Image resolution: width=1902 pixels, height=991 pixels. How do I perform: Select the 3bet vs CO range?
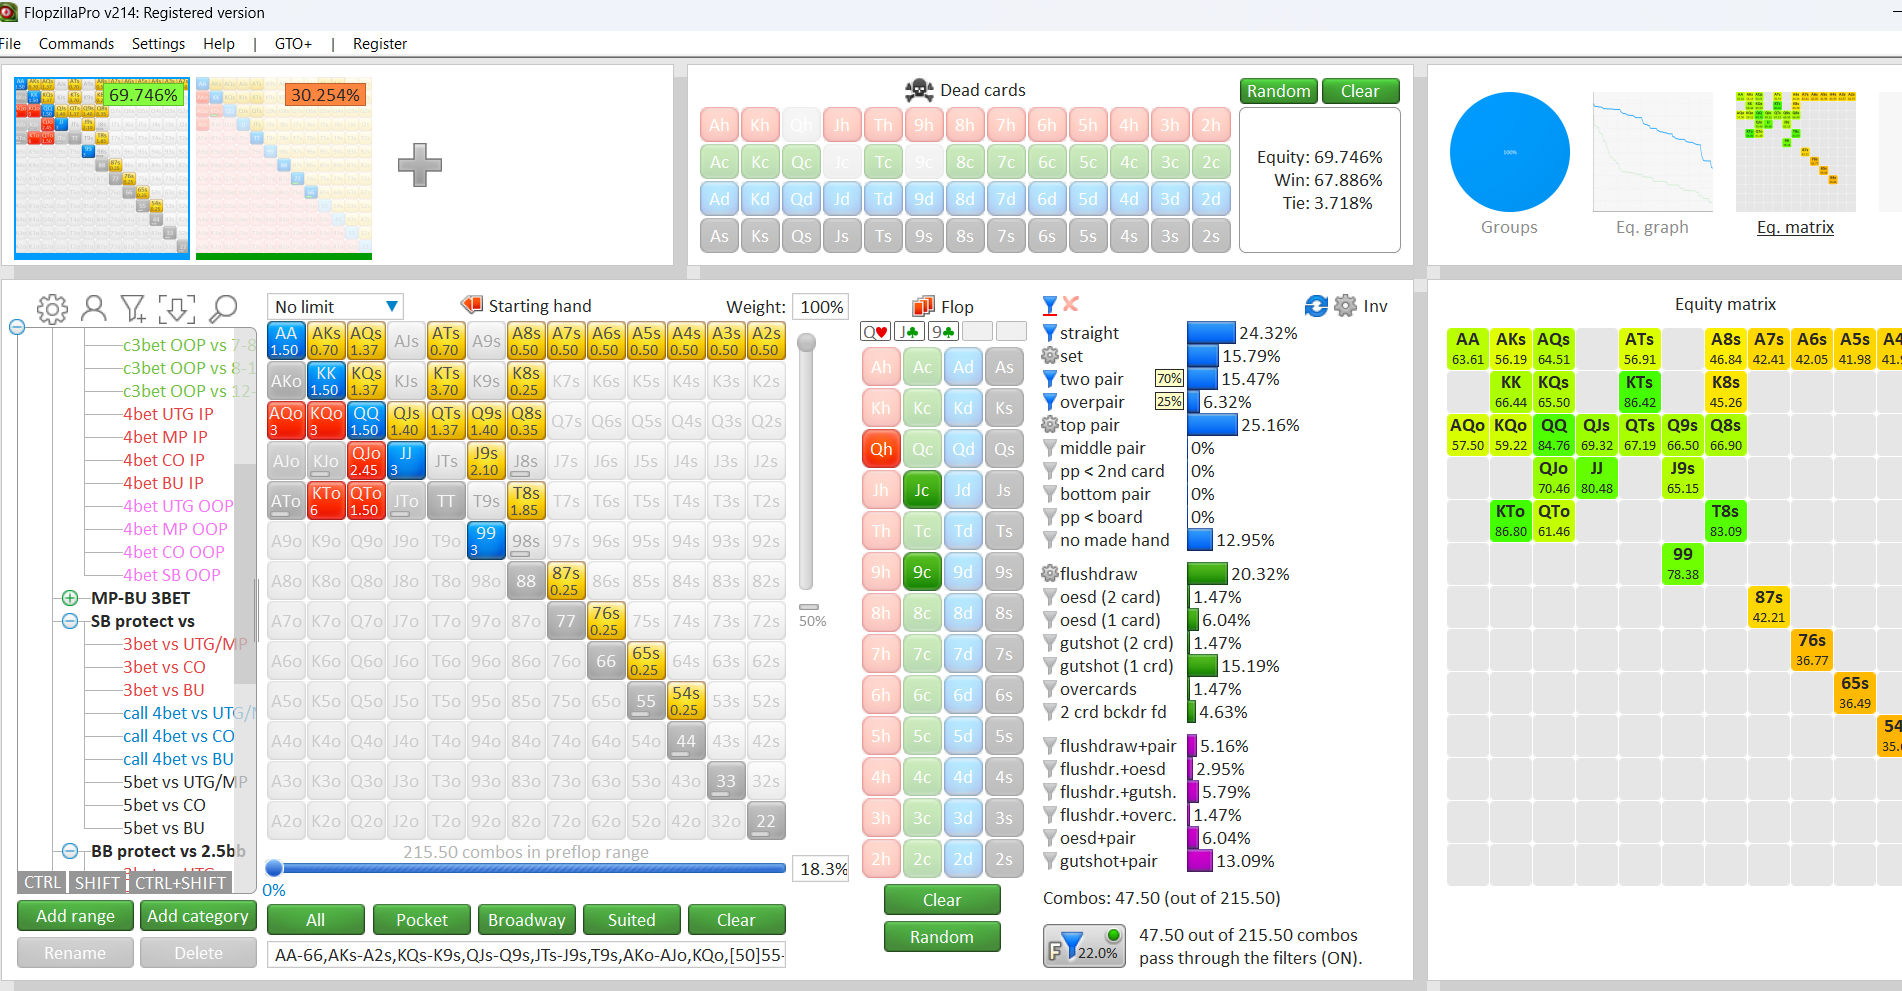tap(164, 667)
